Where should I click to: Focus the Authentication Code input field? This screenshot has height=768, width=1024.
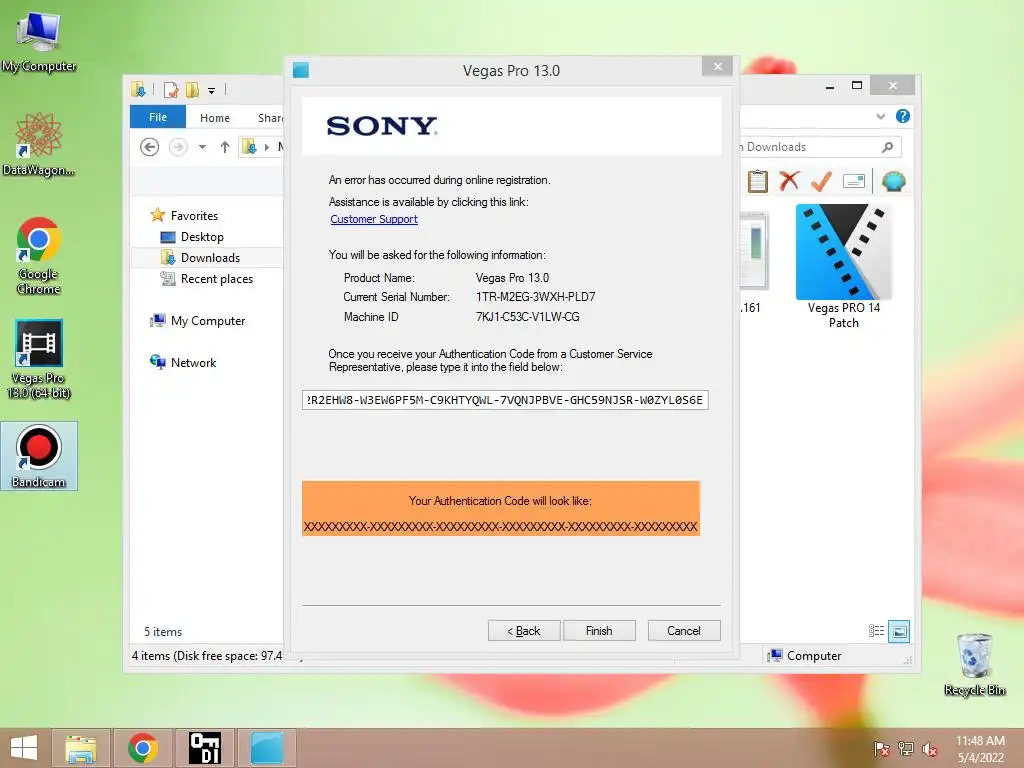pos(505,400)
